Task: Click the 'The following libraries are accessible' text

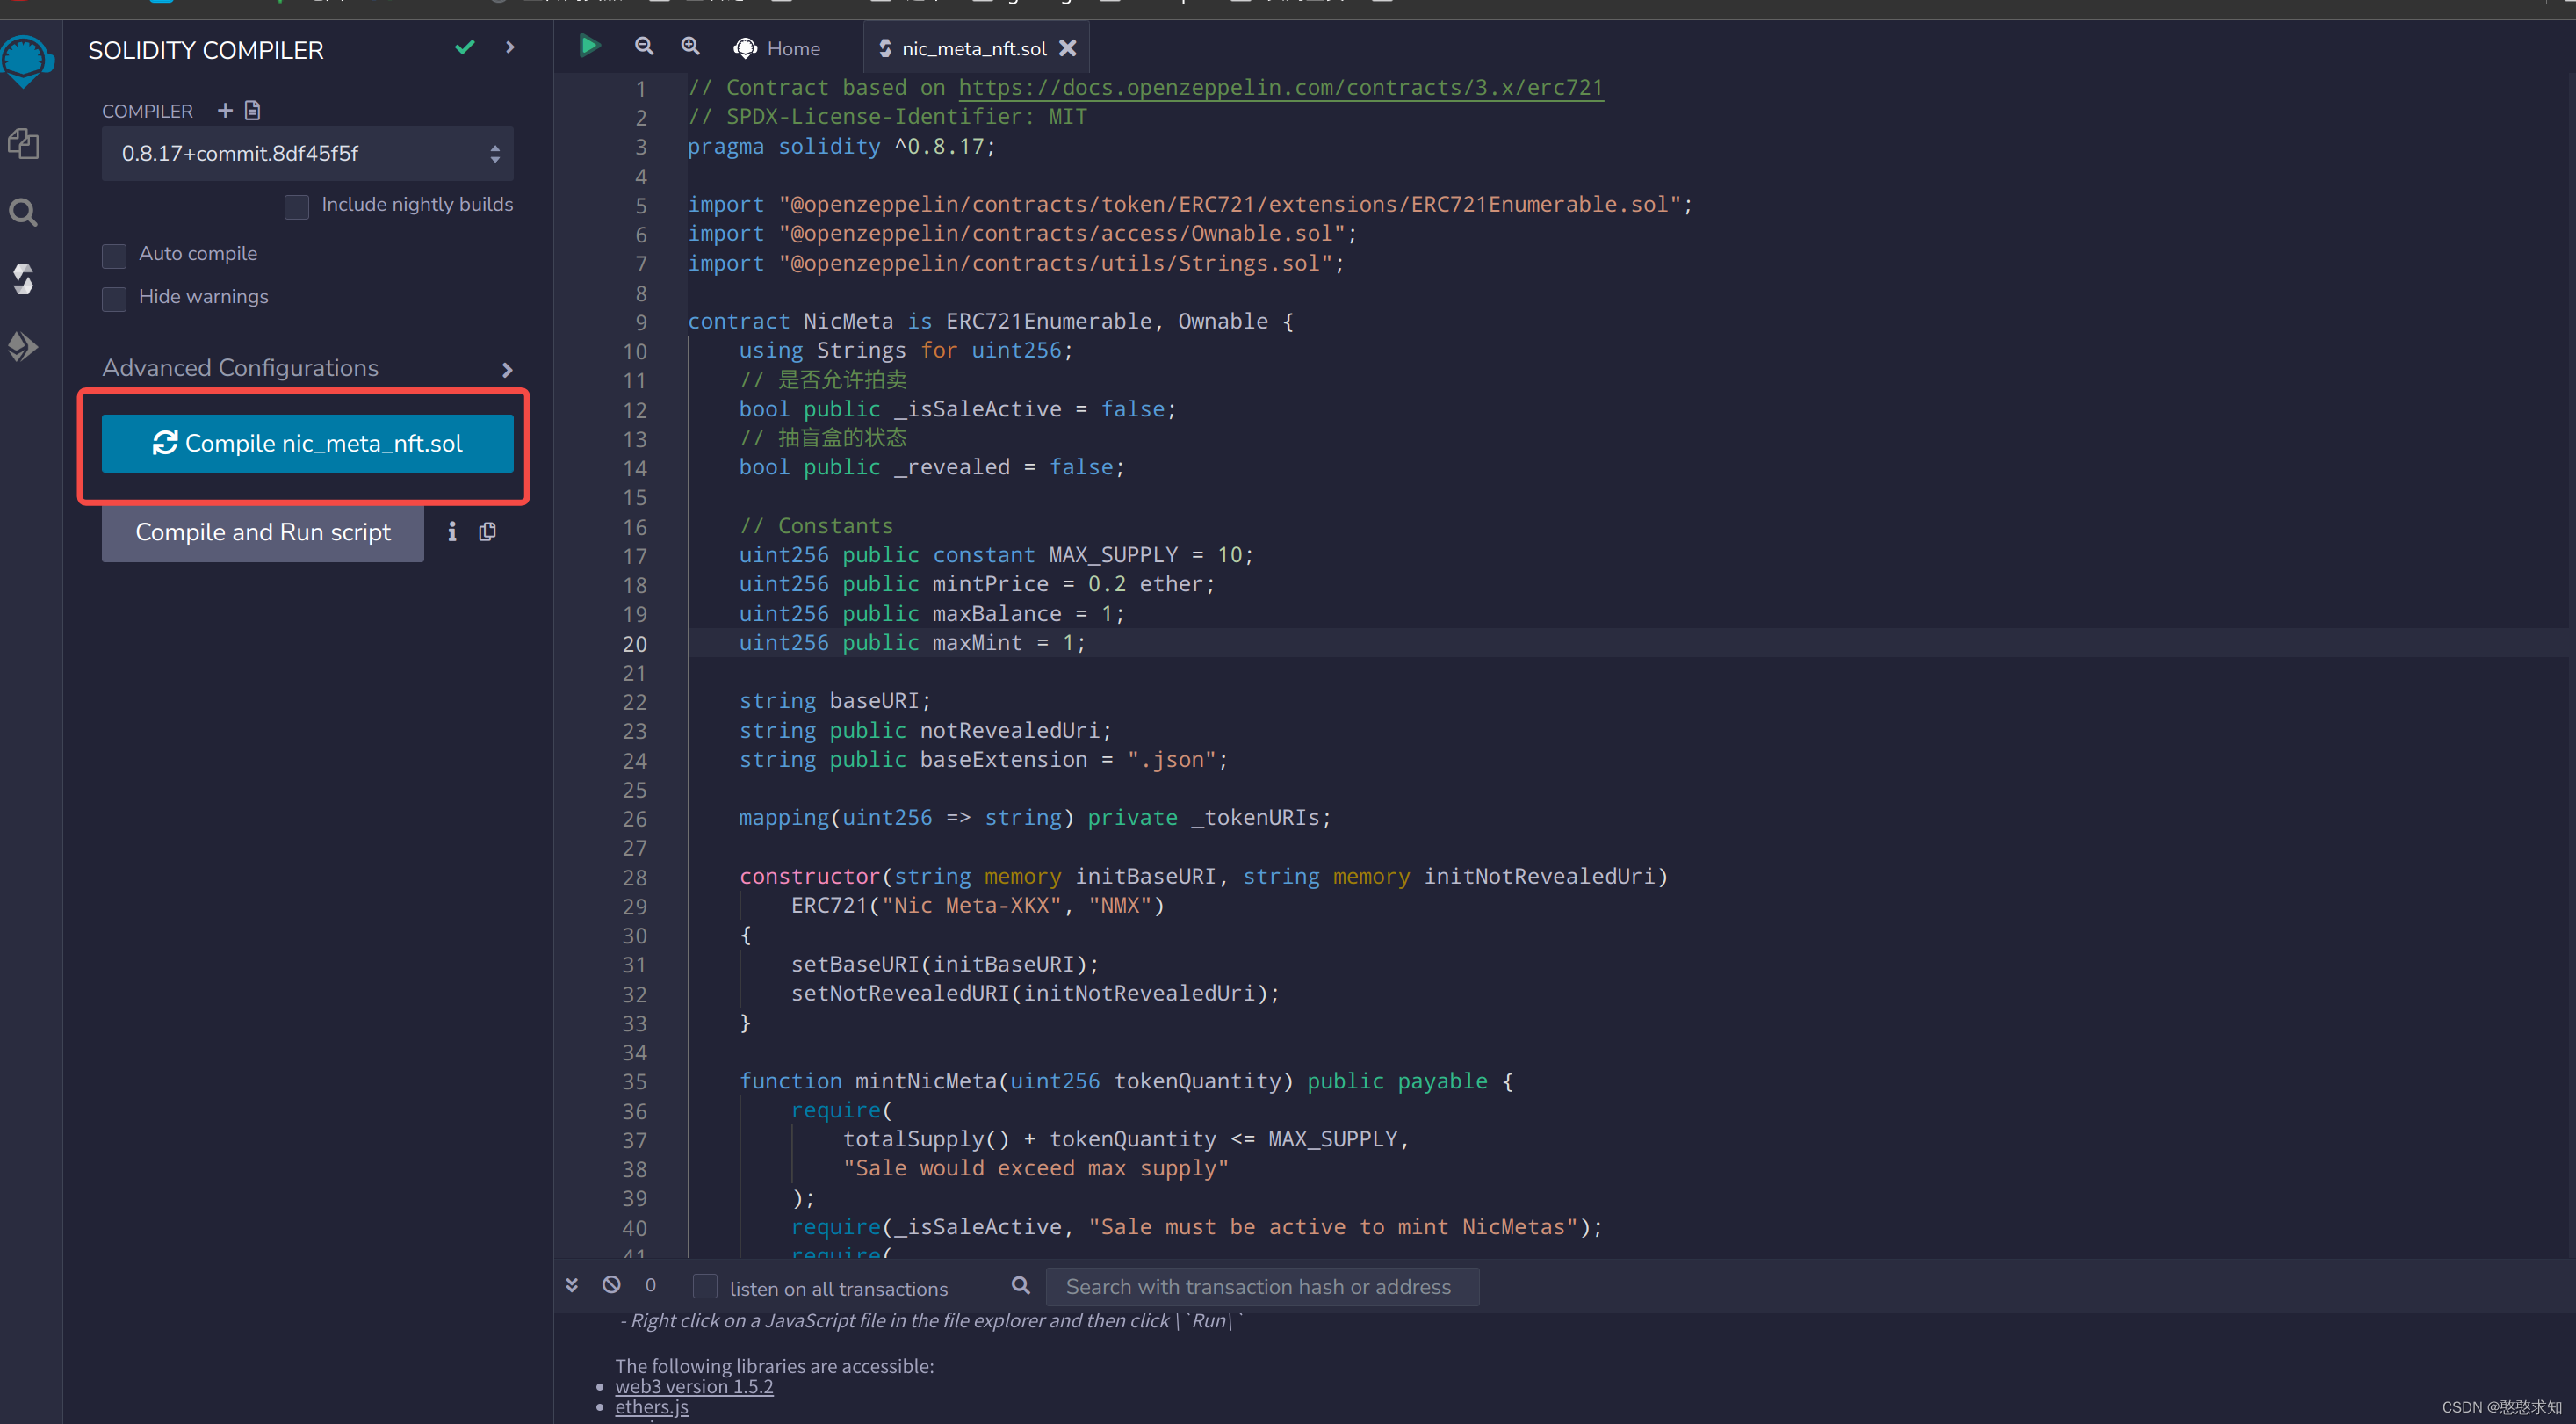Action: click(774, 1365)
